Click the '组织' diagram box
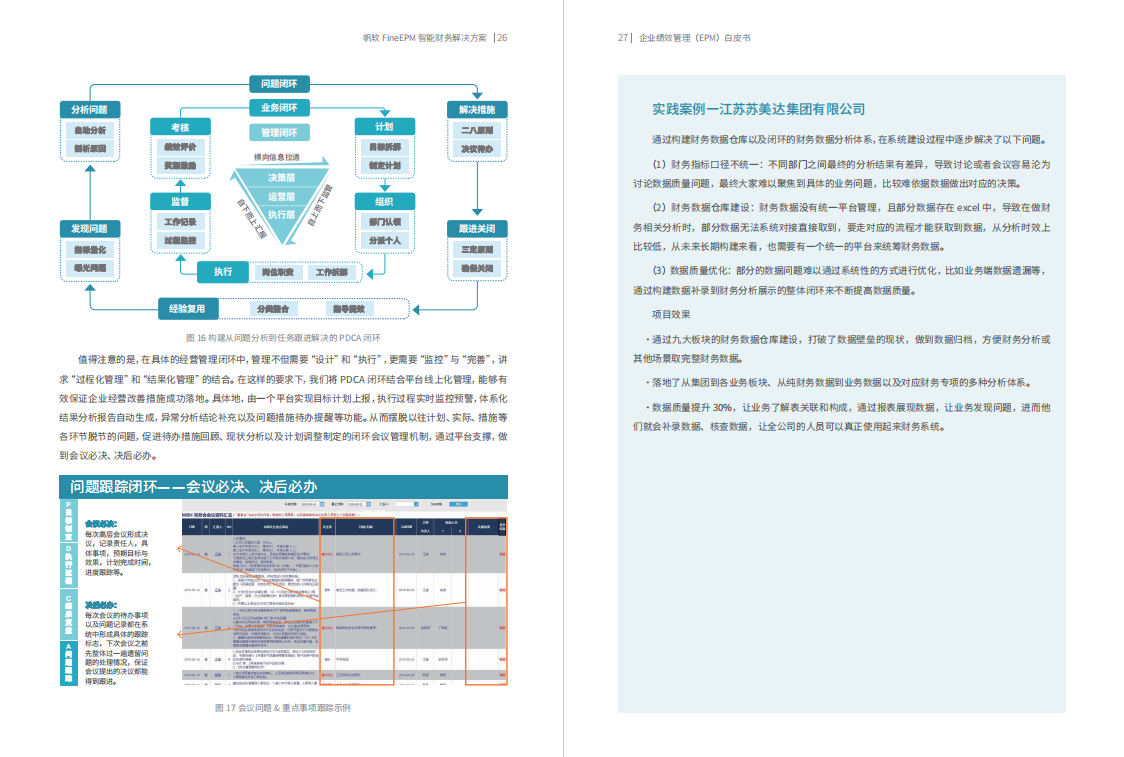The width and height of the screenshot is (1124, 757). click(385, 201)
